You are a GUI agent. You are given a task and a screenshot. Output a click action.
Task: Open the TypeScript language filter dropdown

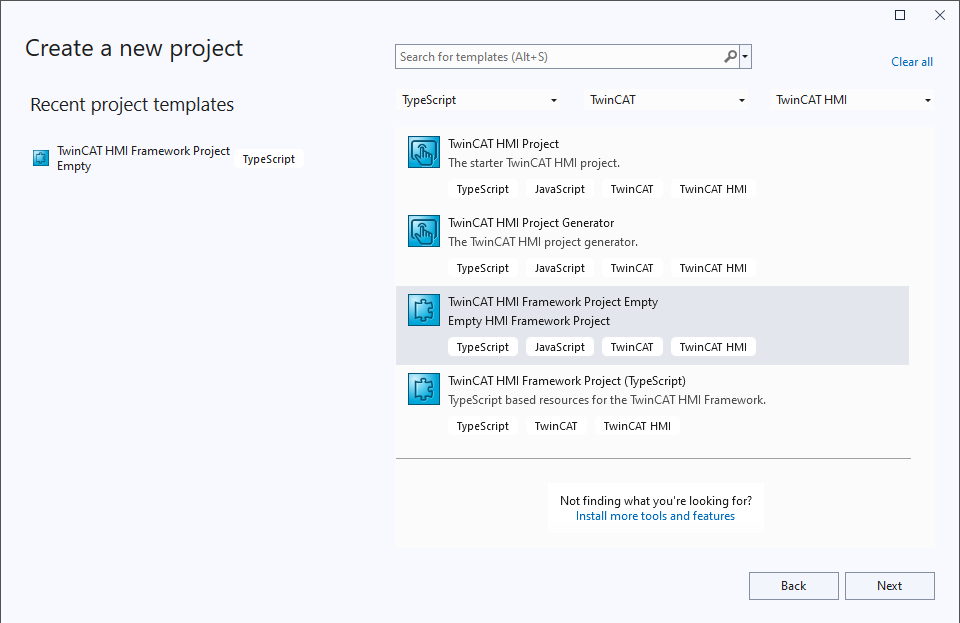pyautogui.click(x=479, y=100)
